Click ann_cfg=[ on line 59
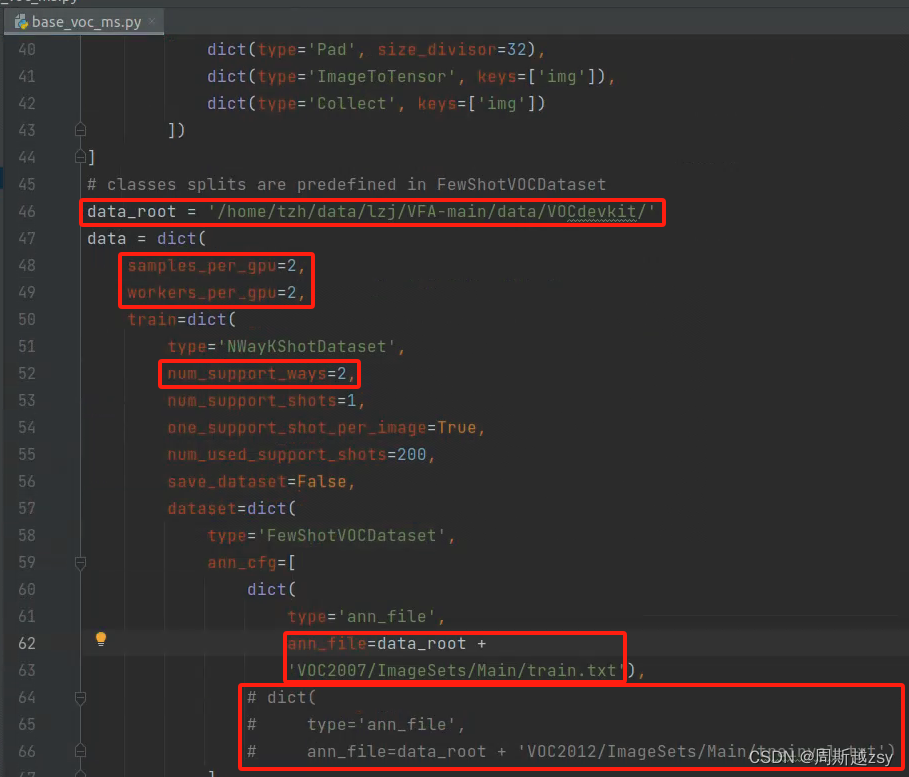This screenshot has width=909, height=777. (252, 562)
